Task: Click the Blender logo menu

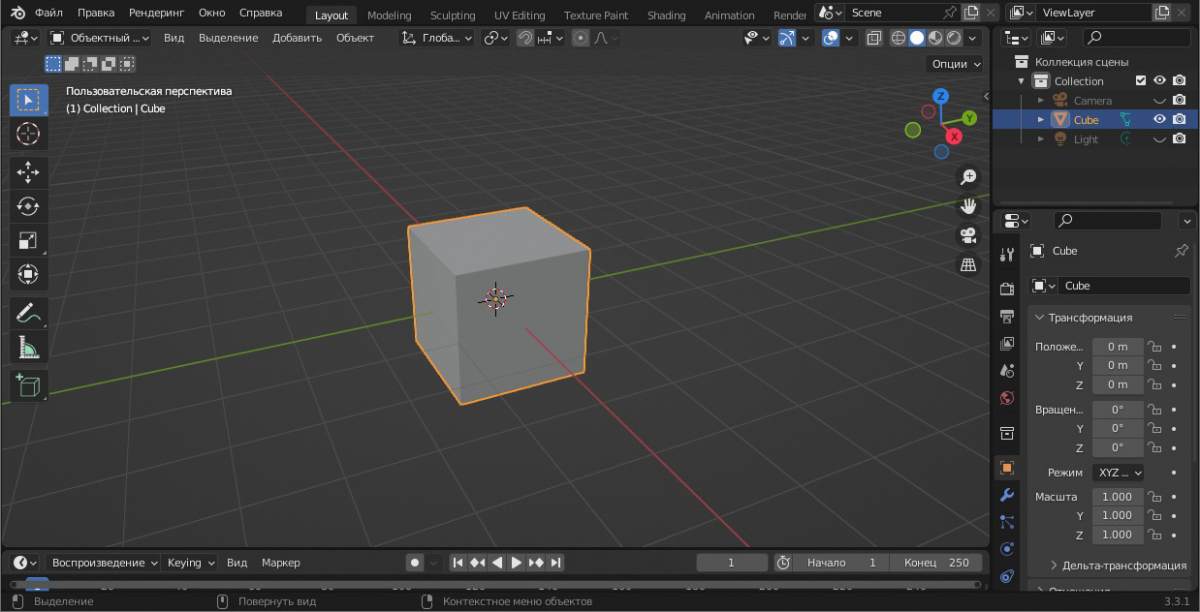Action: pos(17,14)
